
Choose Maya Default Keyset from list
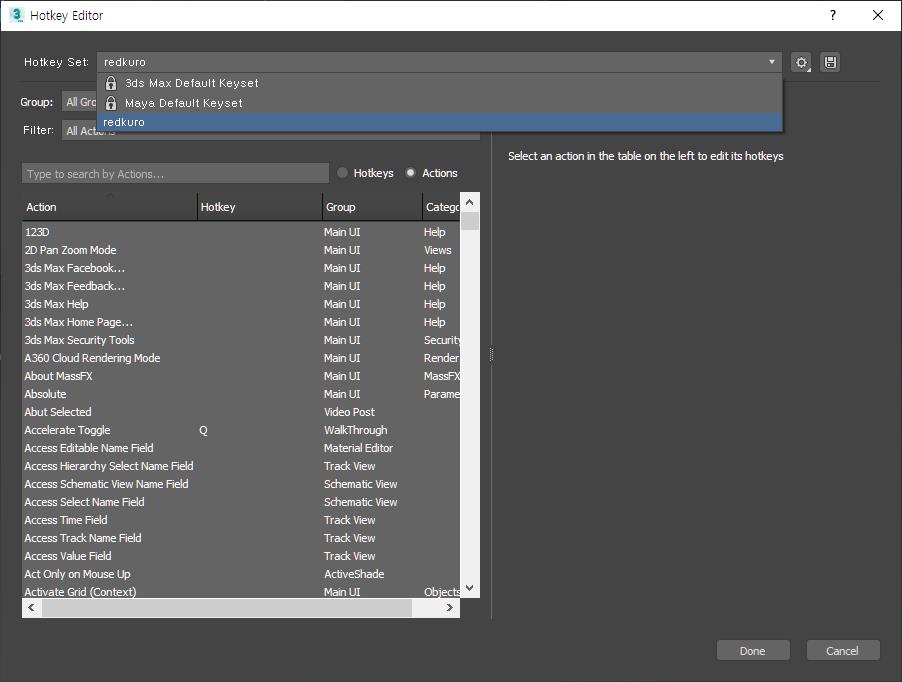click(x=439, y=103)
